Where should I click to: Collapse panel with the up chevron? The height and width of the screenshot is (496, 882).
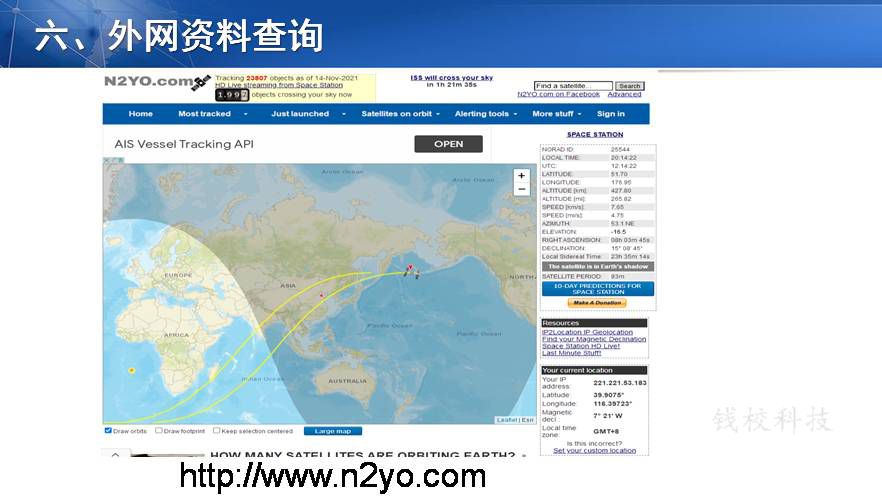(x=115, y=454)
